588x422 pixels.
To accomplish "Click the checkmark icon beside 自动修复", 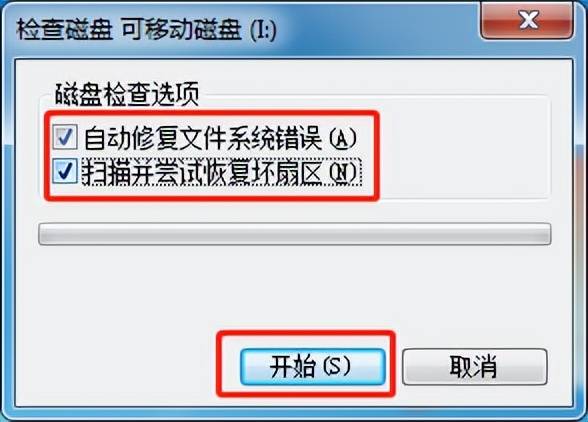I will (x=65, y=137).
